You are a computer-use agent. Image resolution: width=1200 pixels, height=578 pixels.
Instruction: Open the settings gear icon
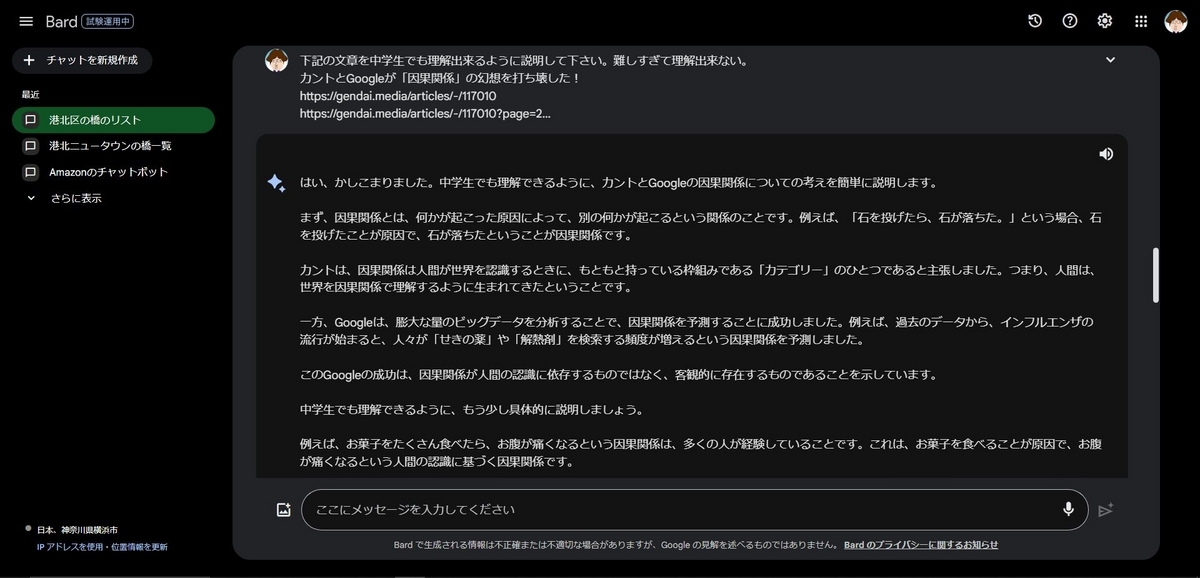(1105, 21)
